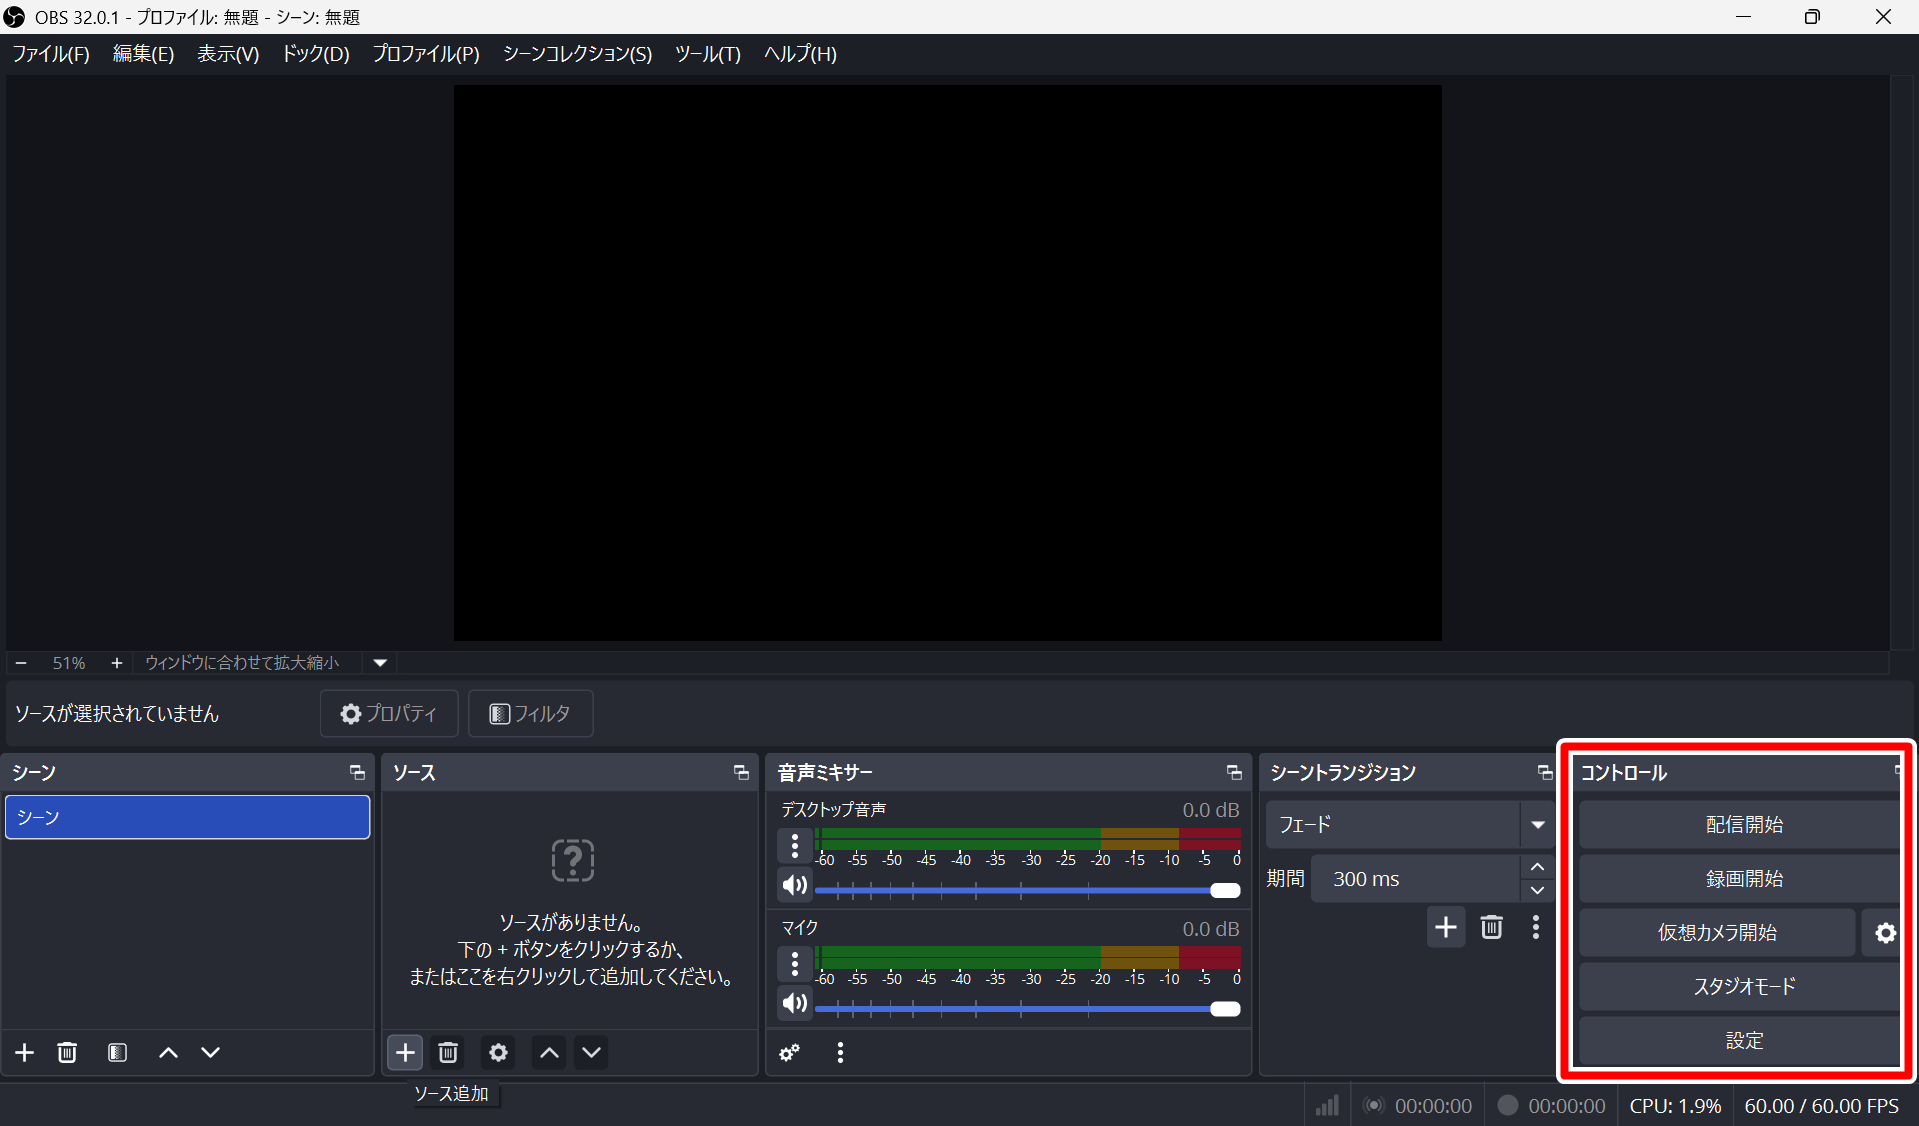The width and height of the screenshot is (1919, 1126).
Task: Click the add source plus icon
Action: (x=405, y=1052)
